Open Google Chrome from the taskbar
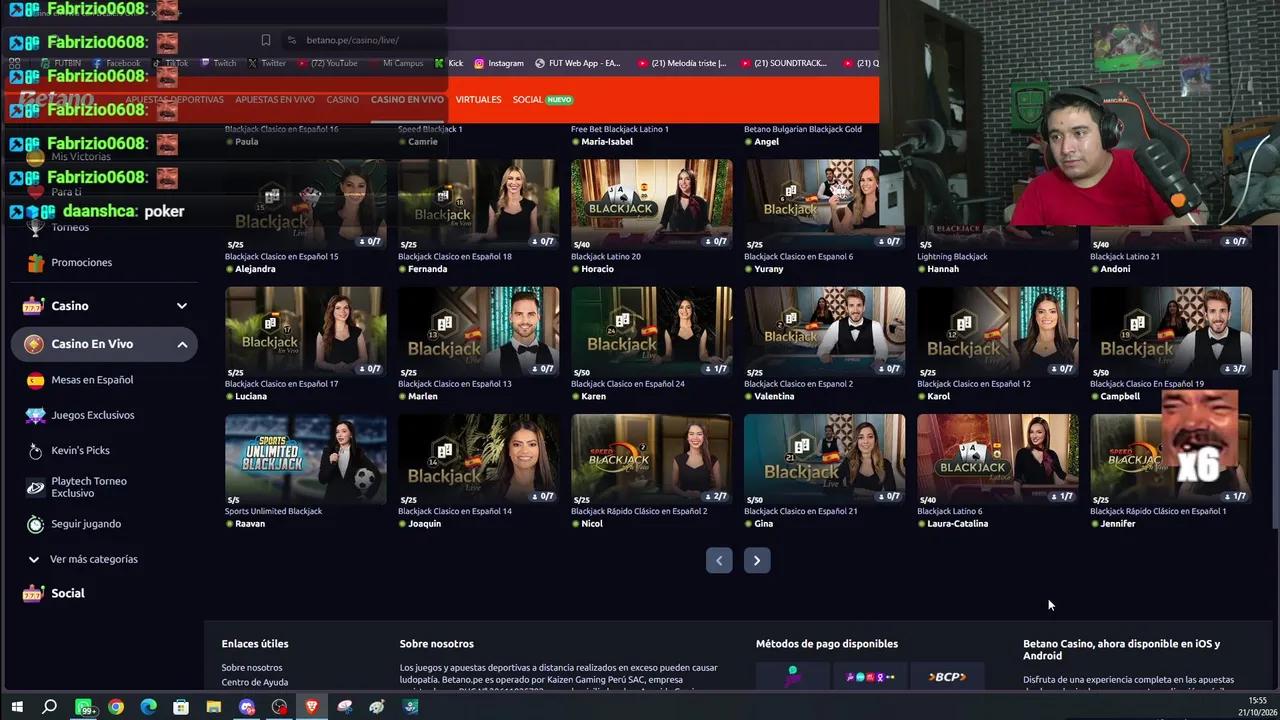Viewport: 1280px width, 720px height. 116,707
